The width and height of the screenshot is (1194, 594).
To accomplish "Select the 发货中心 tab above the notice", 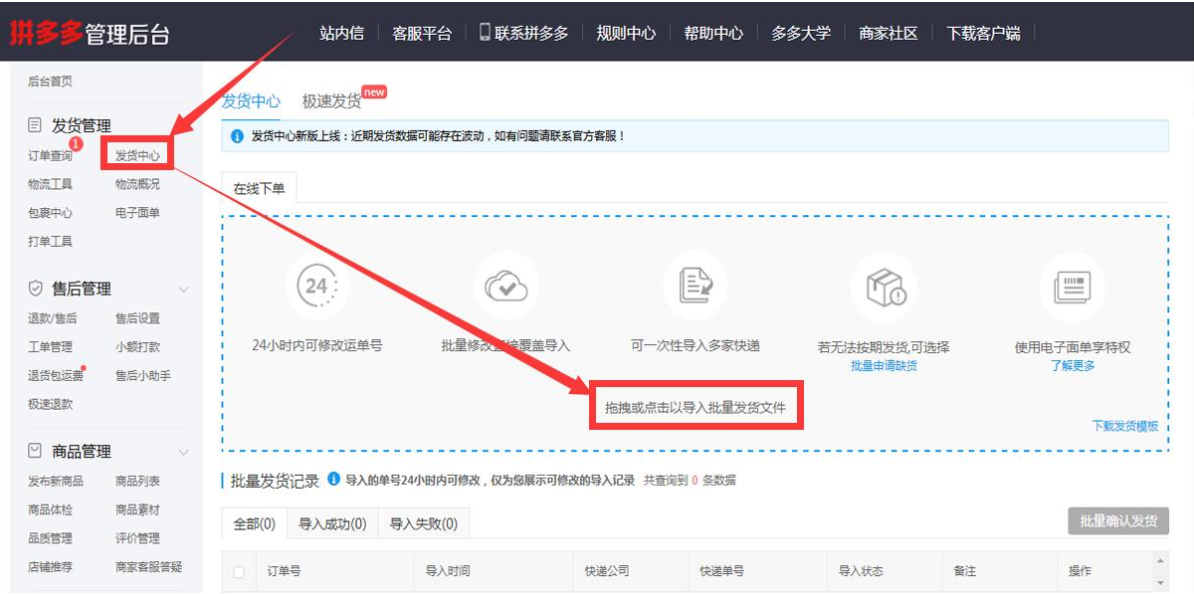I will (x=251, y=101).
